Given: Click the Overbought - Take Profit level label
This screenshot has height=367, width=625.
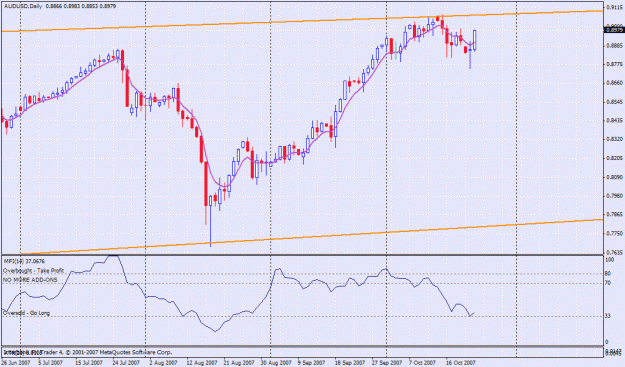Looking at the screenshot, I should tap(33, 271).
